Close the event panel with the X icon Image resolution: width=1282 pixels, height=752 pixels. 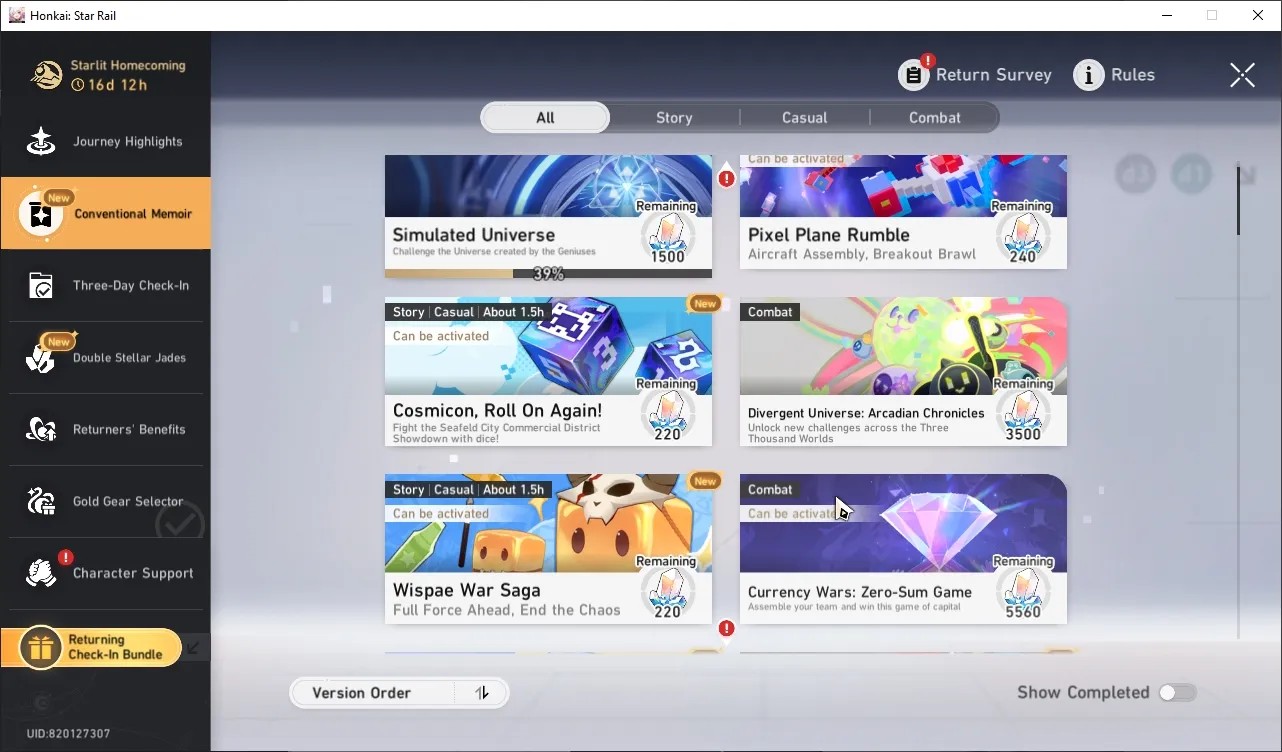pyautogui.click(x=1242, y=75)
